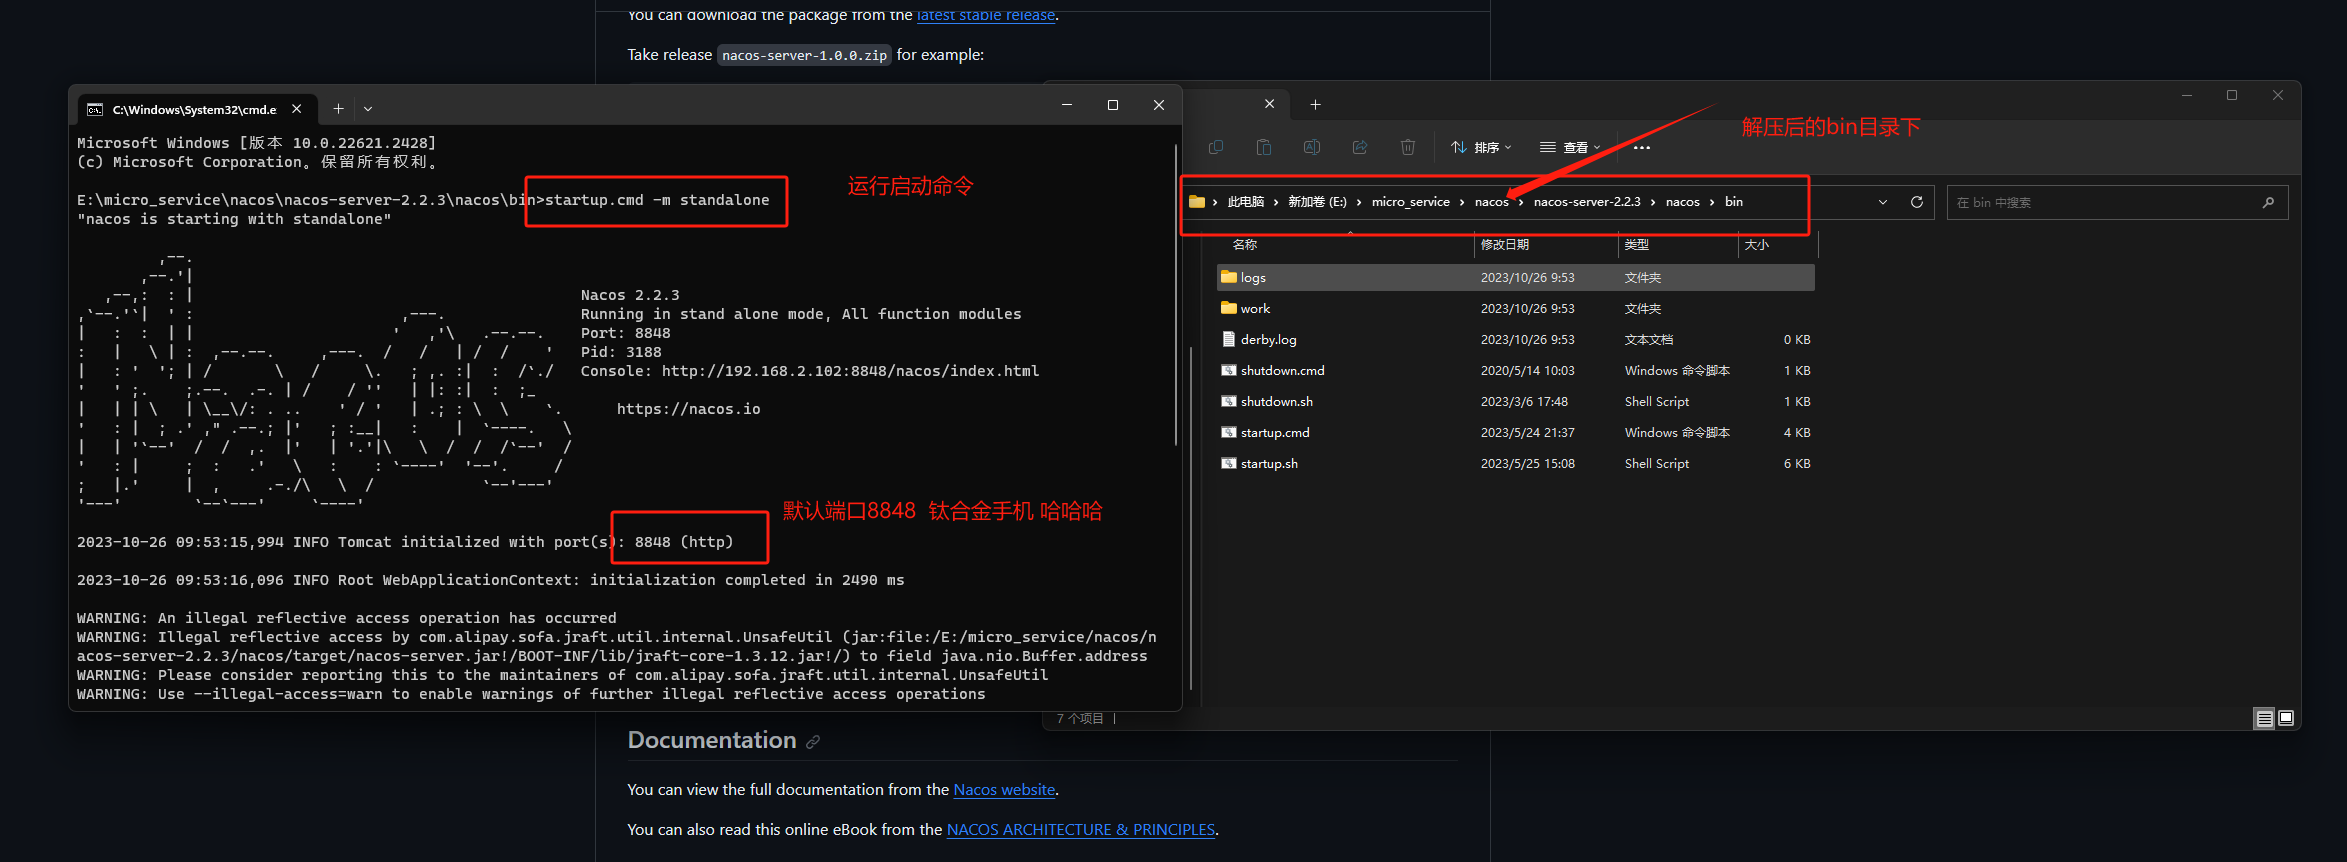
Task: Maximize the terminal window
Action: coord(1113,105)
